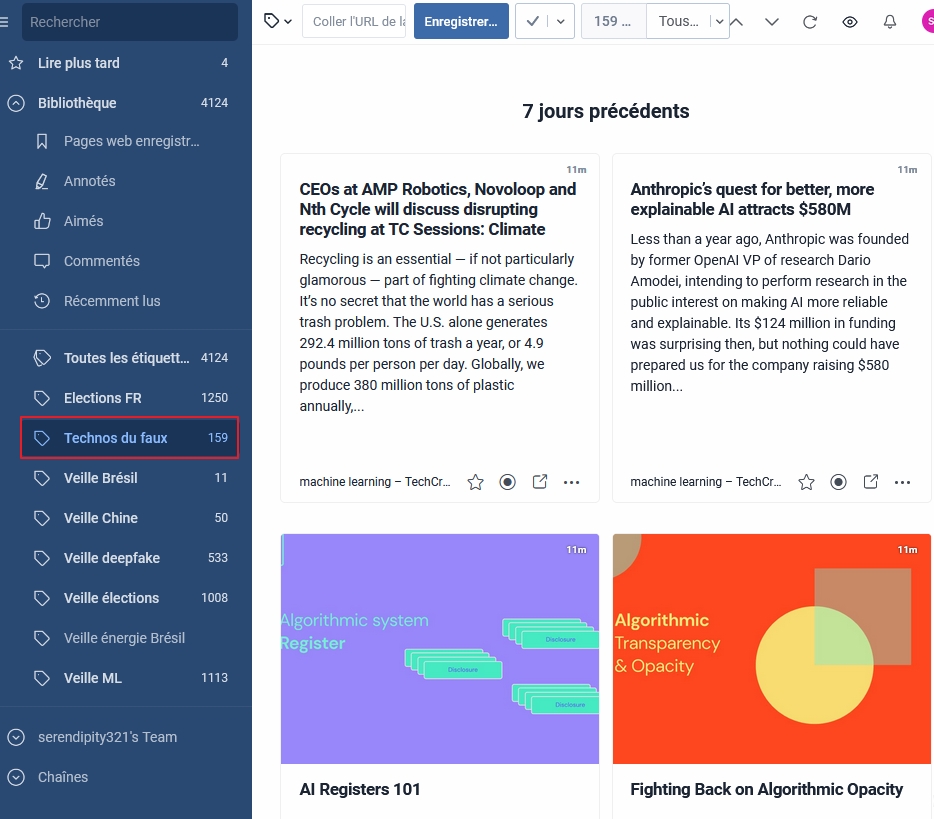Open the Veille deepfake tag
This screenshot has width=934, height=819.
coord(112,558)
